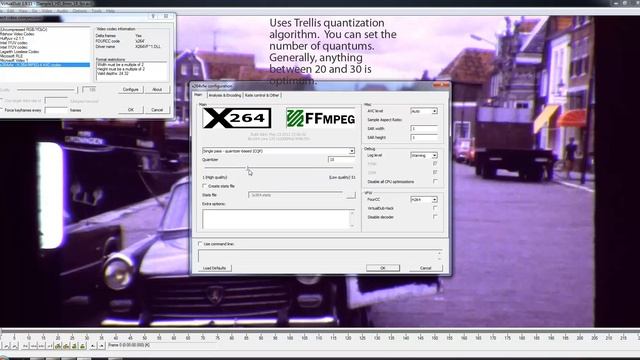Select Uncompressed RGB/YCbCr in codec list
This screenshot has height=360, width=640.
click(x=24, y=29)
